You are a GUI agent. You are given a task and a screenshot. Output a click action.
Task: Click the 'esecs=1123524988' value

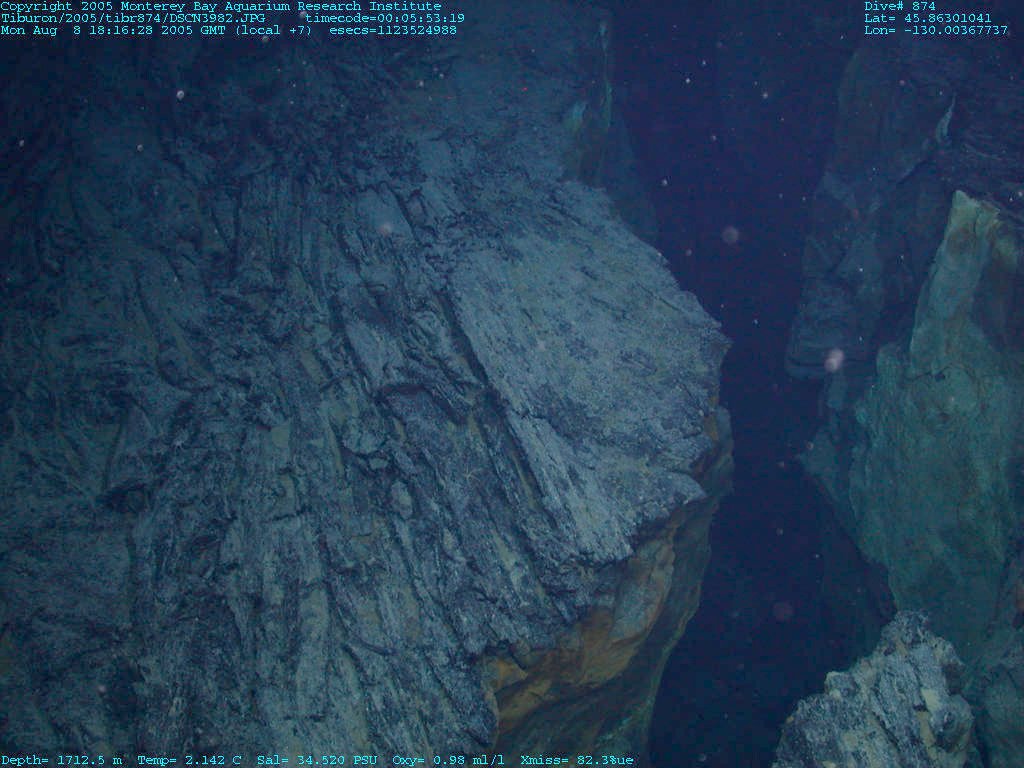click(392, 30)
